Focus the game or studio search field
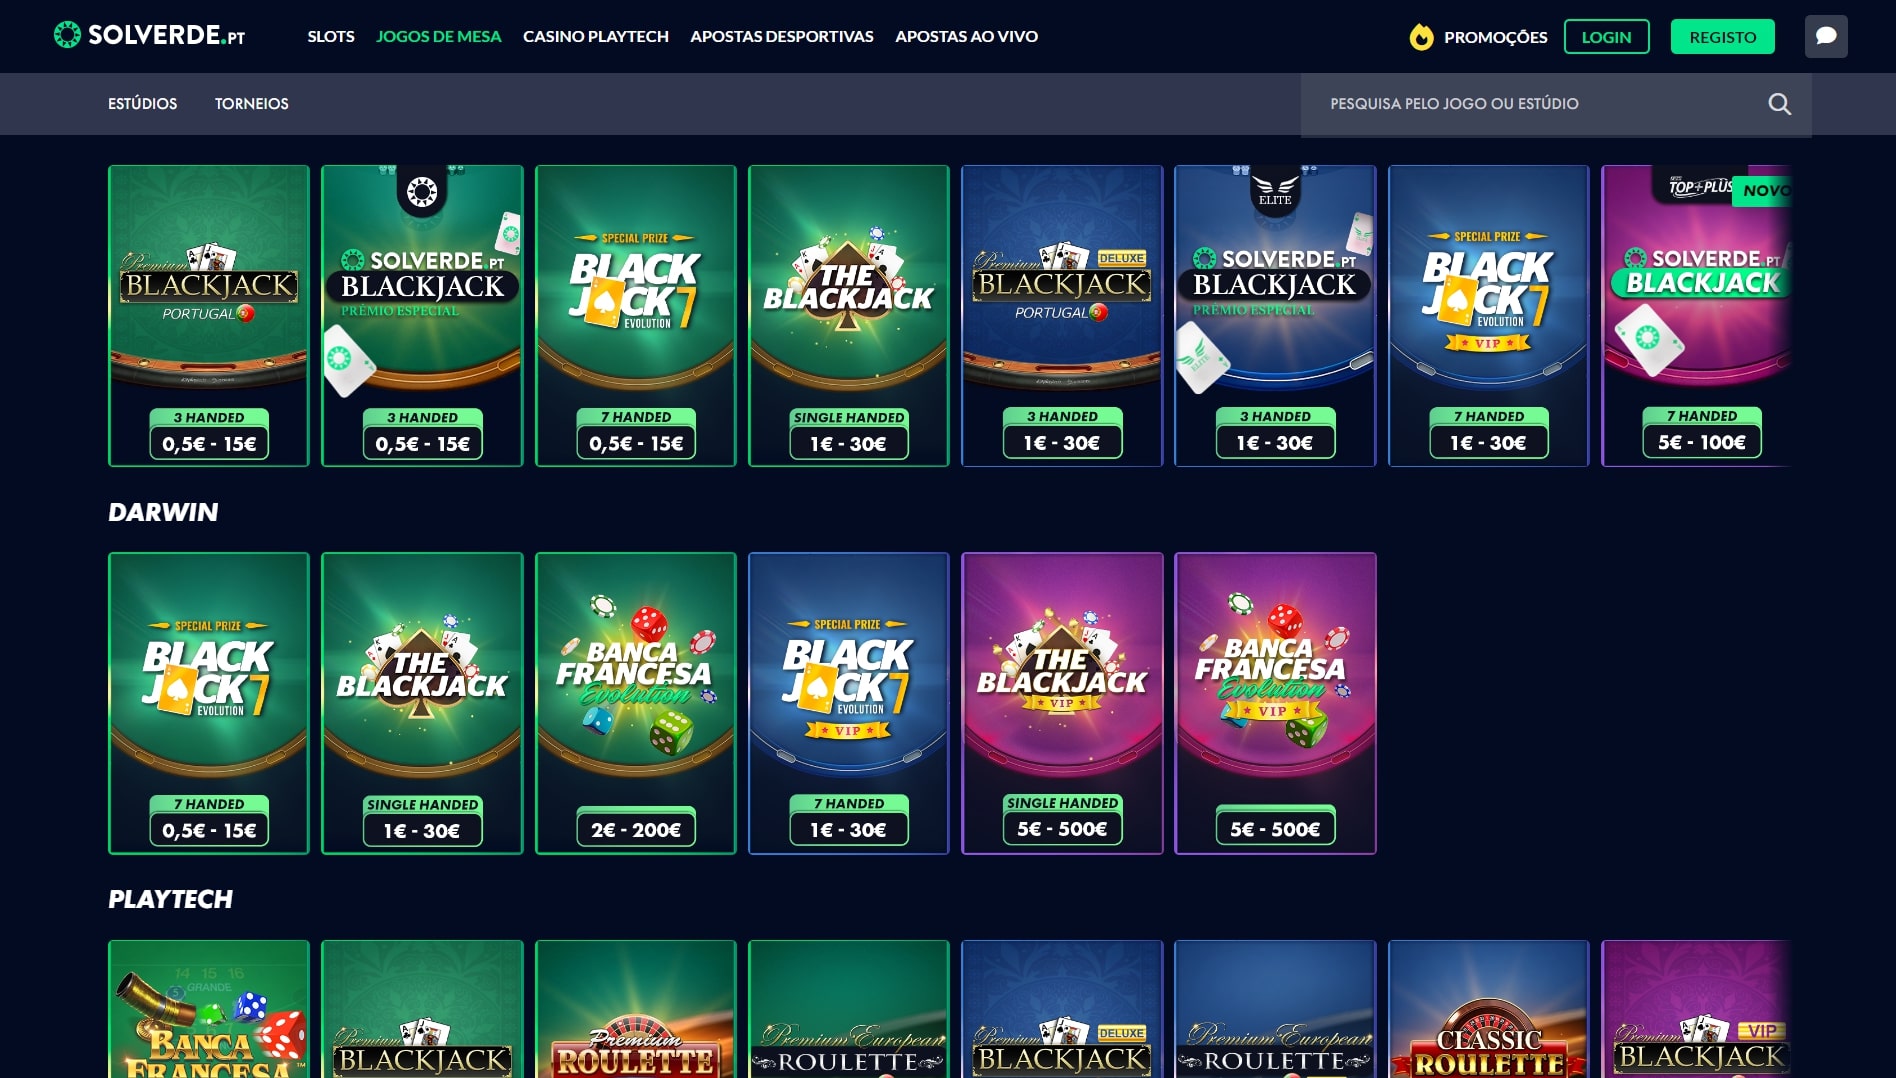 coord(1540,104)
